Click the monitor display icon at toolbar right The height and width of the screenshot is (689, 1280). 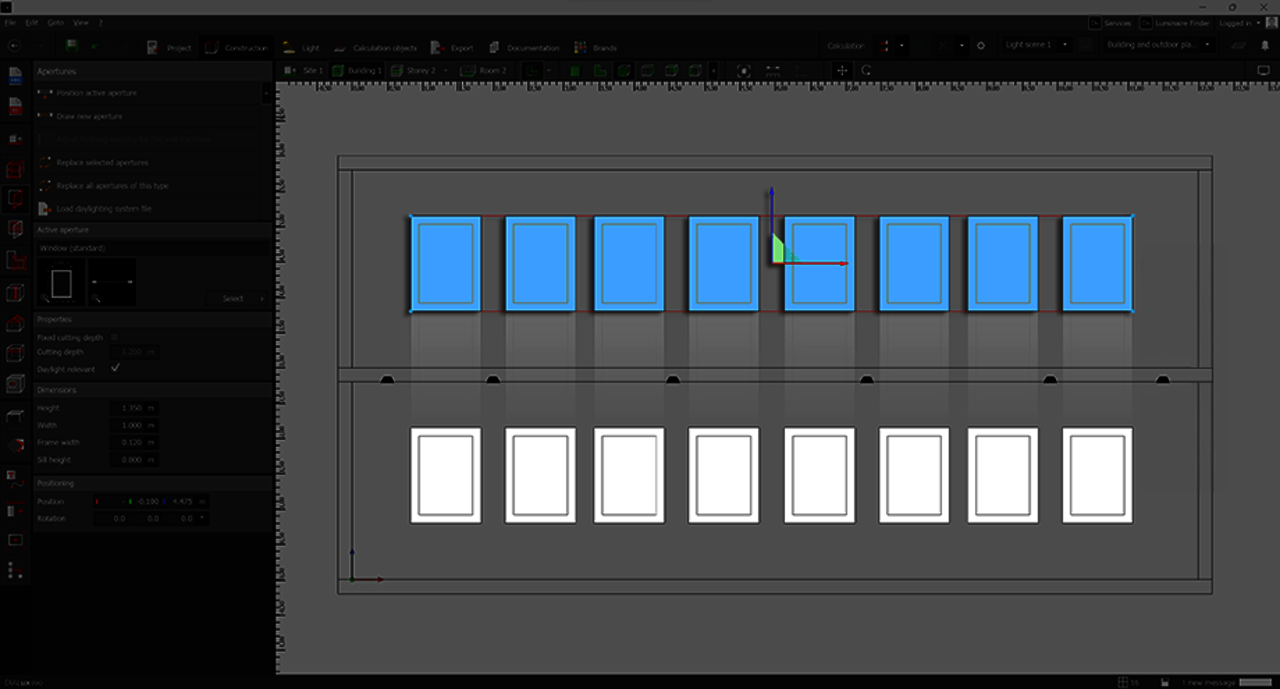(x=1263, y=71)
